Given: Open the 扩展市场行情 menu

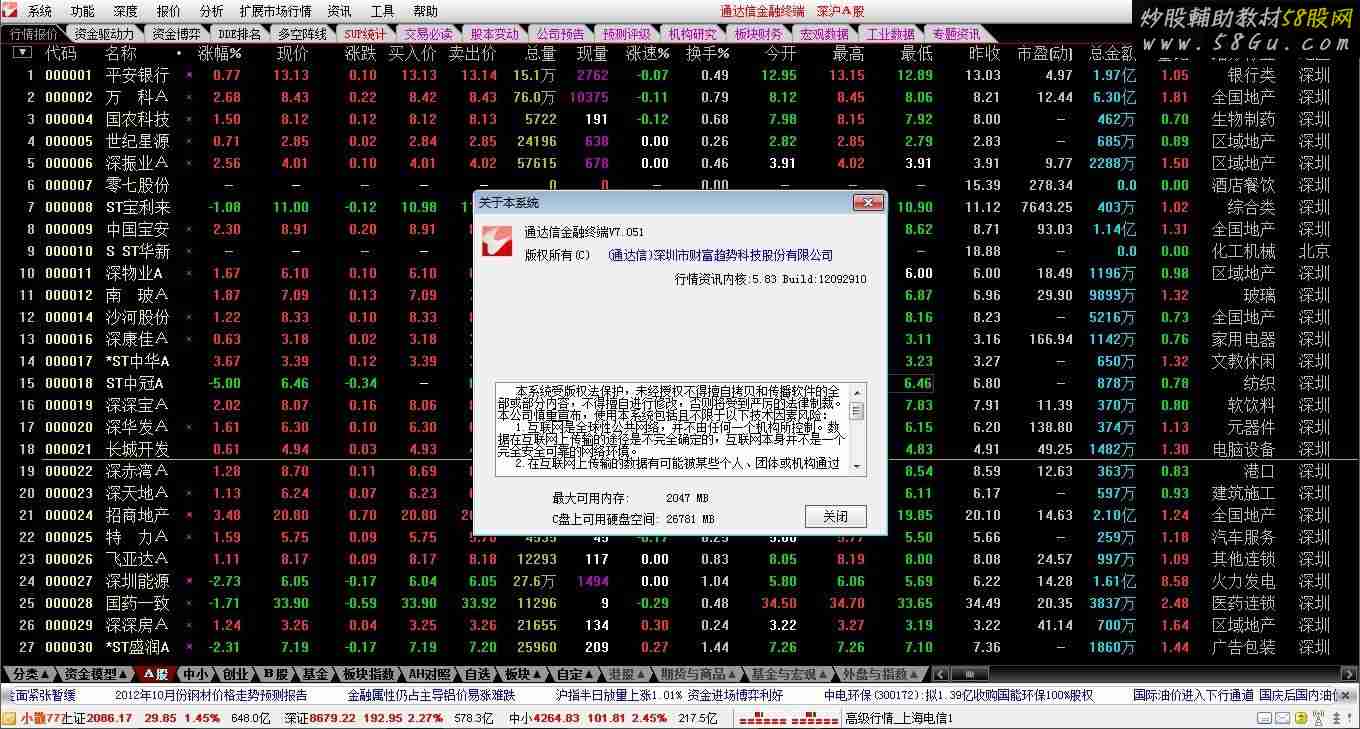Looking at the screenshot, I should 275,11.
